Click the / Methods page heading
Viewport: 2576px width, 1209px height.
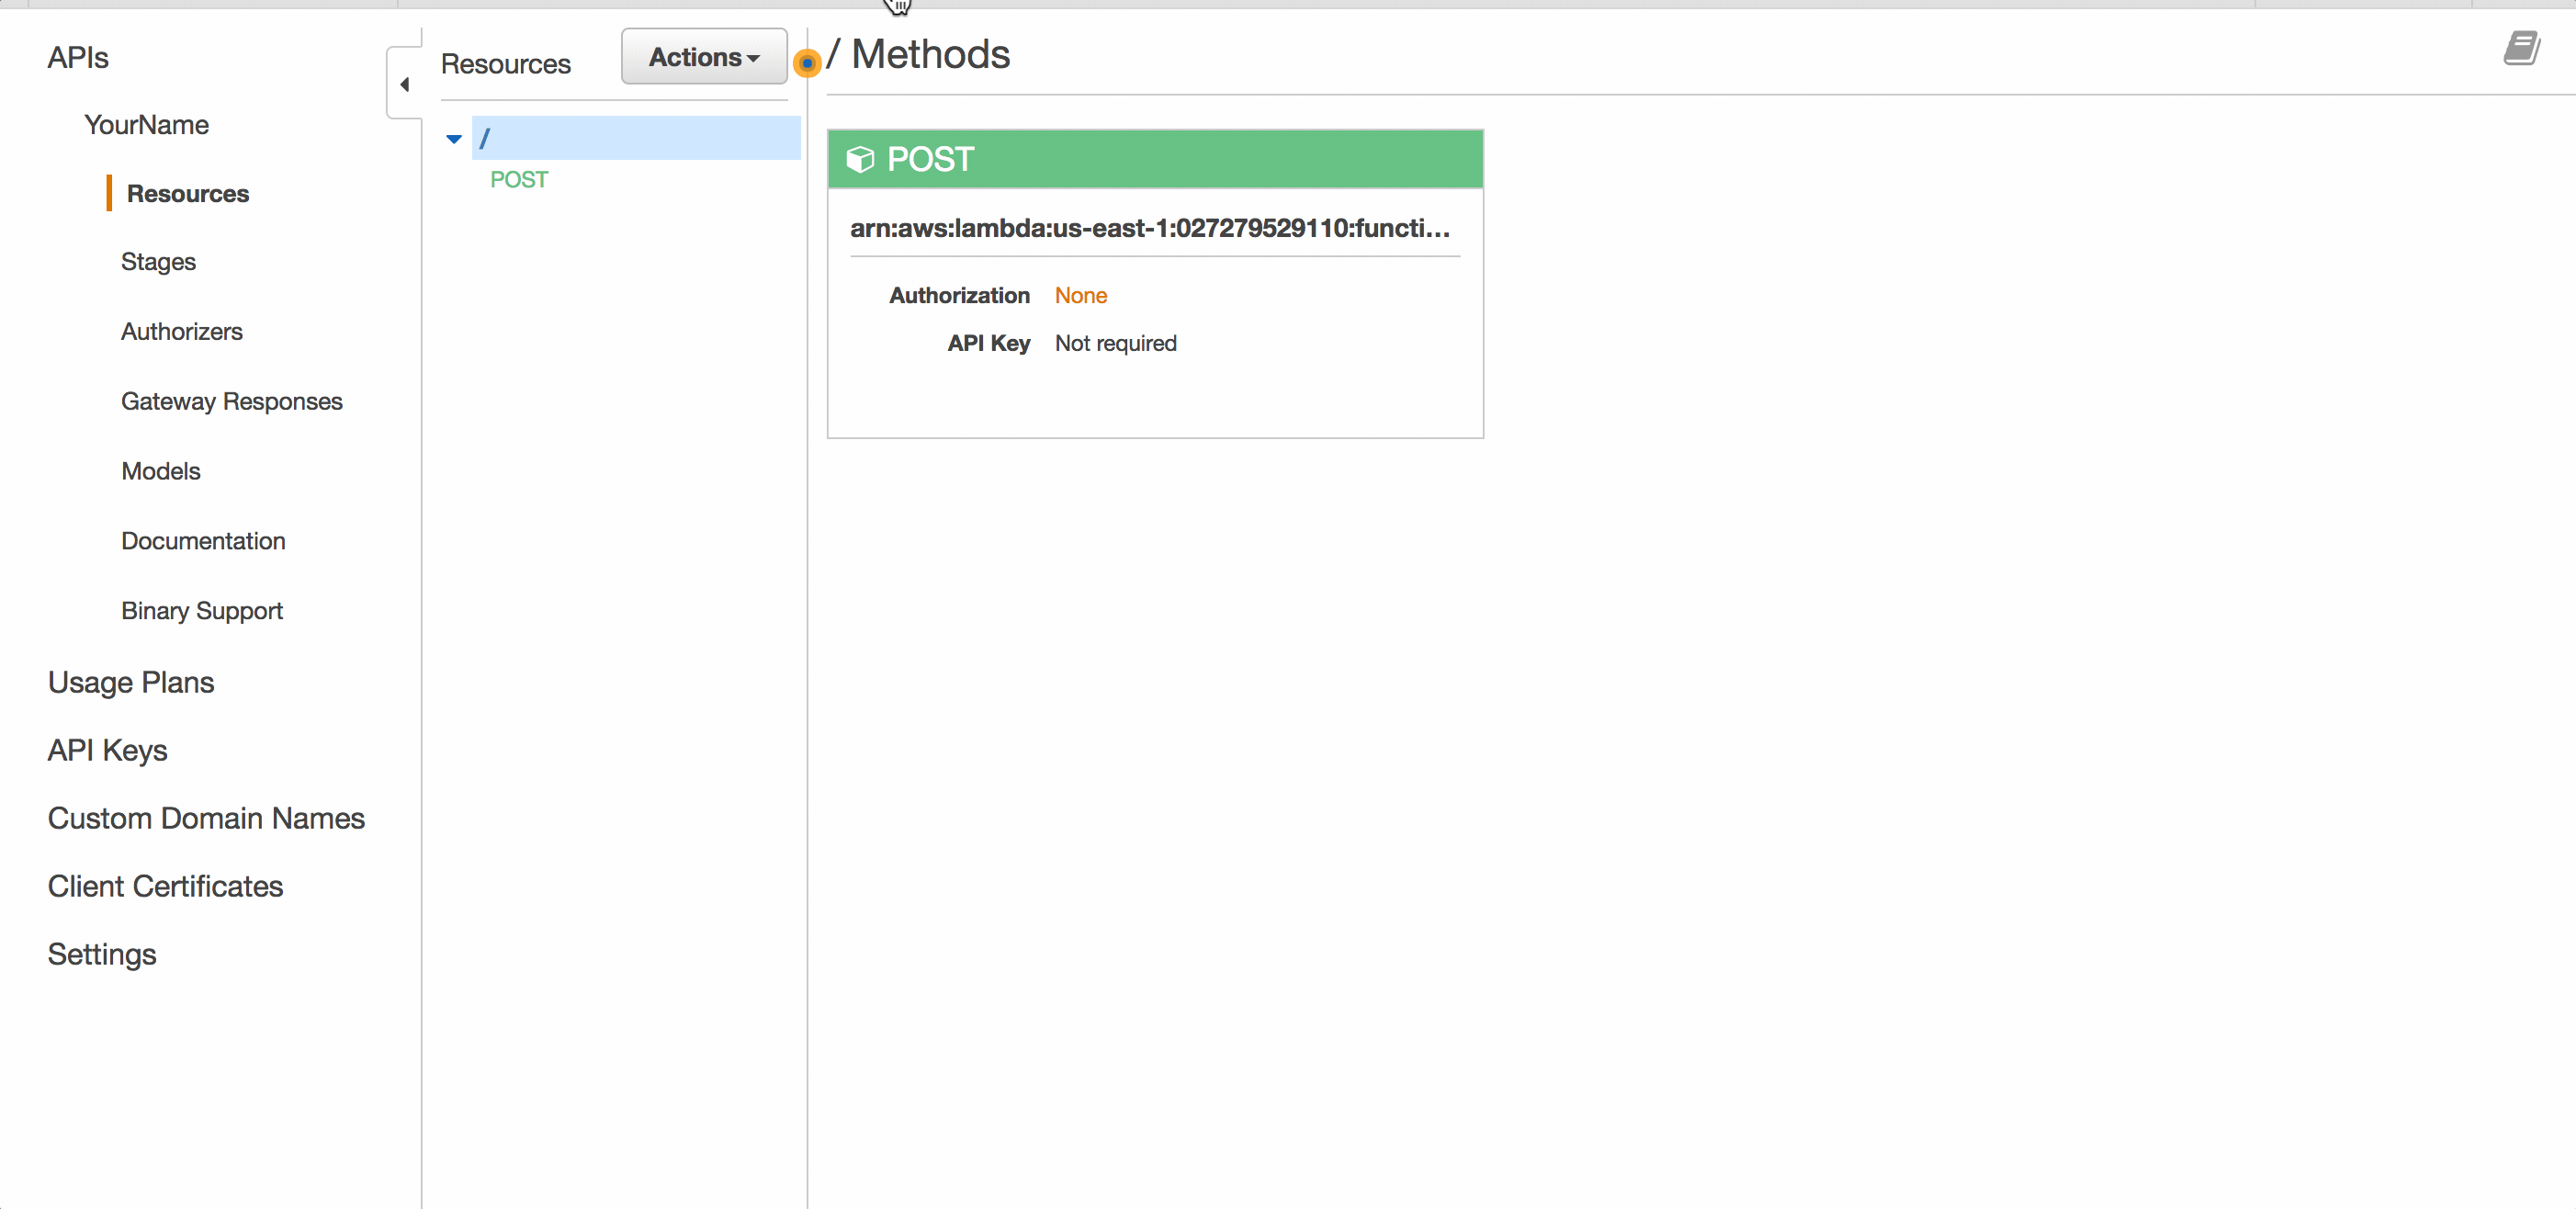pos(919,54)
